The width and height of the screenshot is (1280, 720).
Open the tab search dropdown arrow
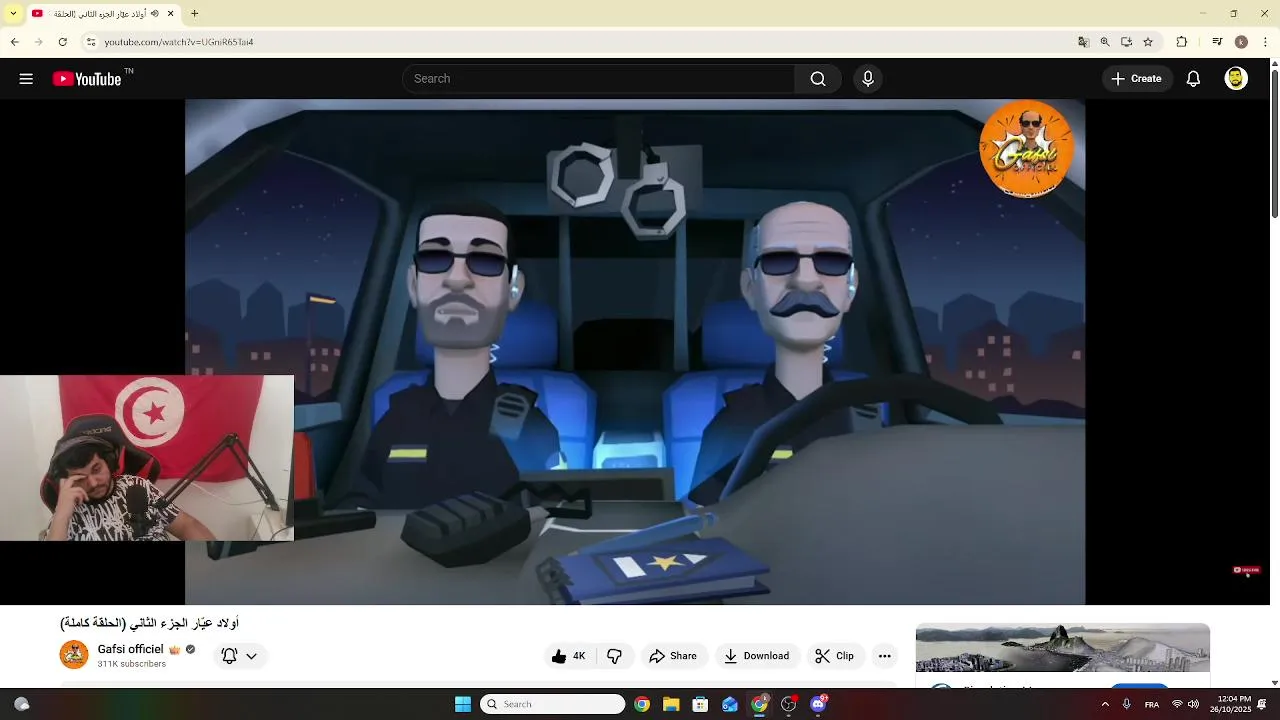[13, 13]
